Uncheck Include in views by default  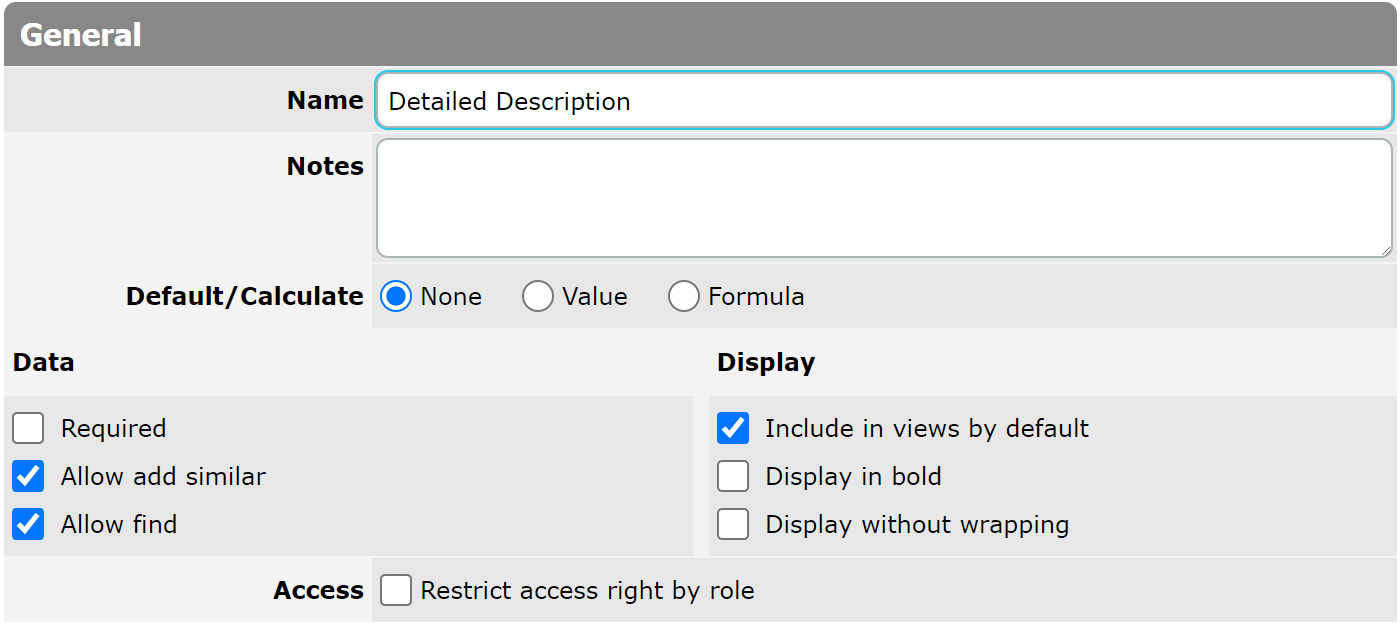point(733,429)
